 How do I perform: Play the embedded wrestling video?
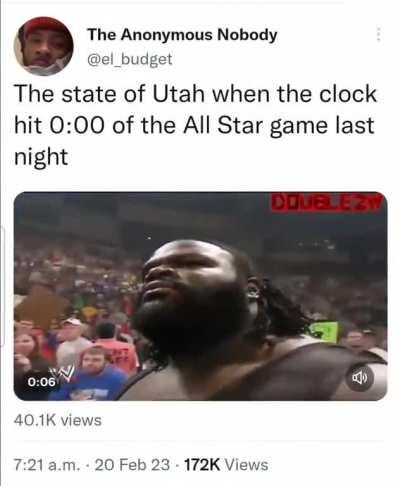point(200,296)
